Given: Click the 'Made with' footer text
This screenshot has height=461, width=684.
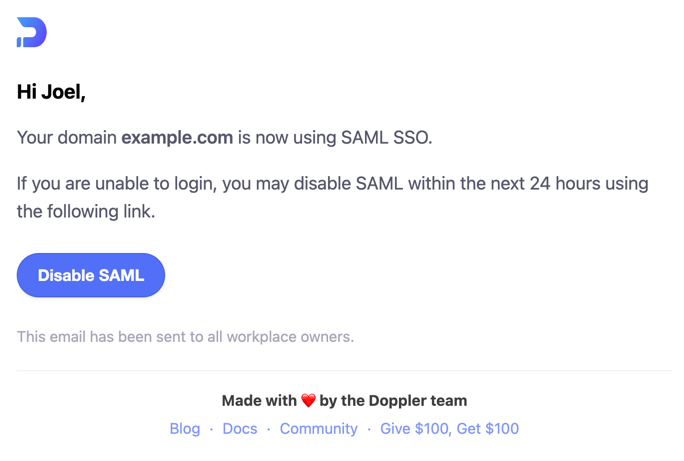Looking at the screenshot, I should (x=259, y=400).
